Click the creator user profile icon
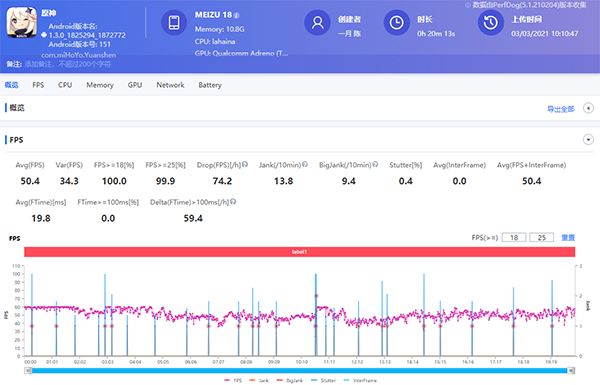The width and height of the screenshot is (600, 385). tap(317, 23)
